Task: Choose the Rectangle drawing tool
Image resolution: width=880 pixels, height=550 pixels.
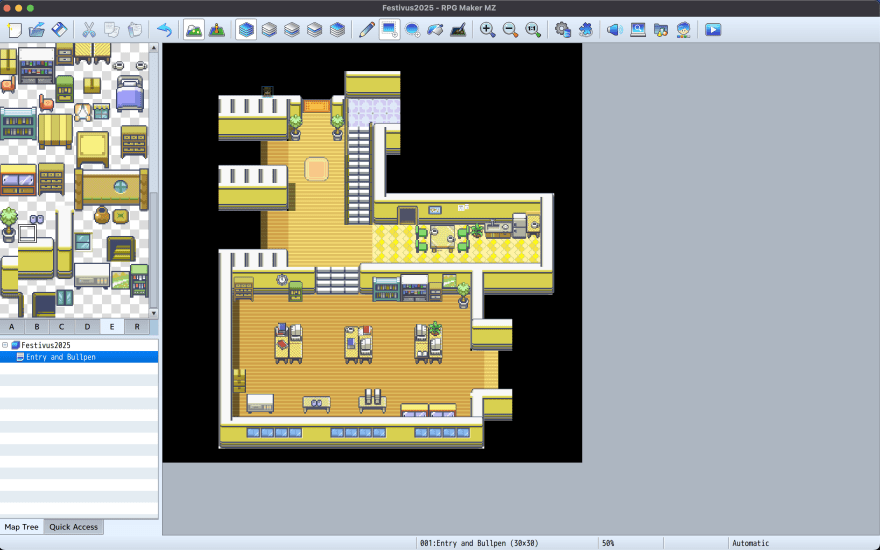Action: pos(389,30)
